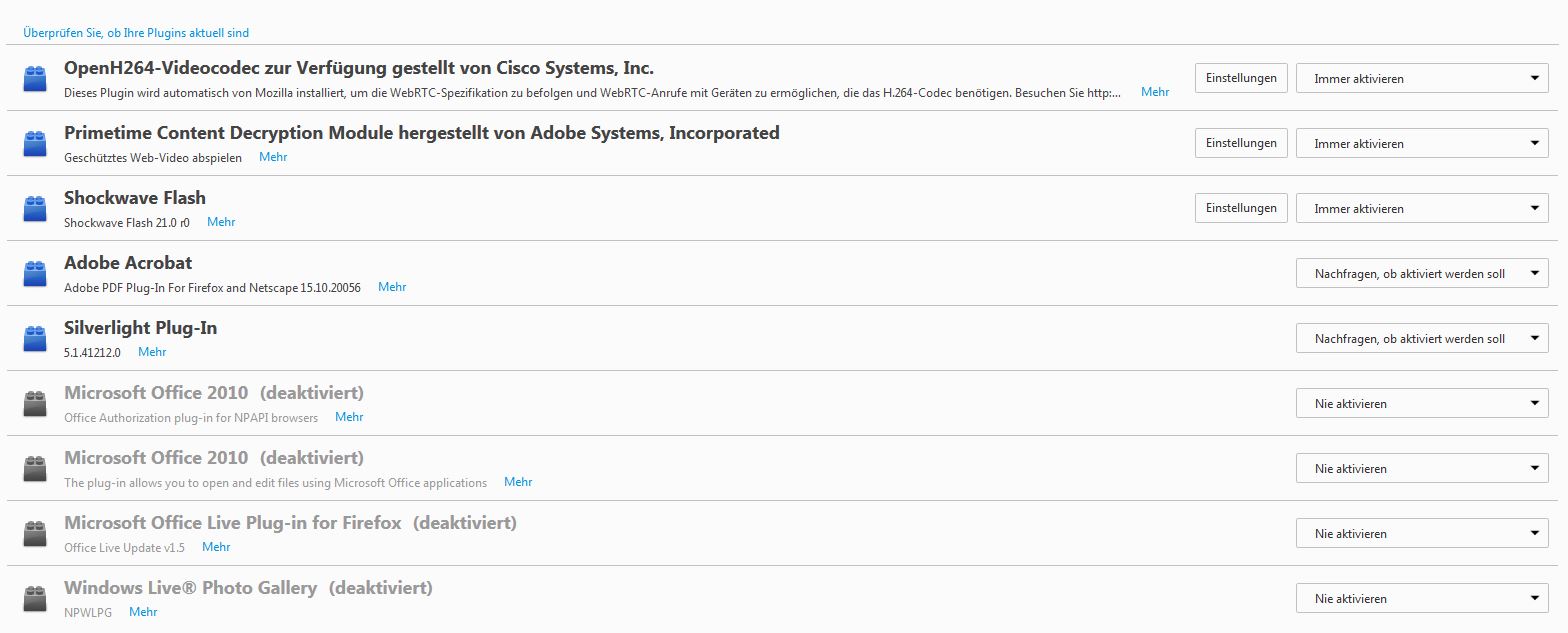Select the Microsoft Office Live Plug-in title
Screen dimensions: 1568x633
pos(233,523)
